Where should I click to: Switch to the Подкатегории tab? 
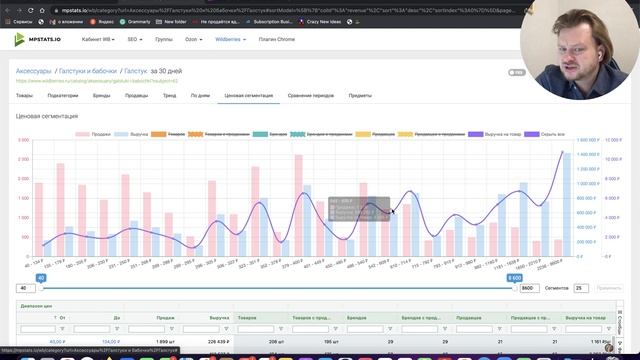click(62, 96)
